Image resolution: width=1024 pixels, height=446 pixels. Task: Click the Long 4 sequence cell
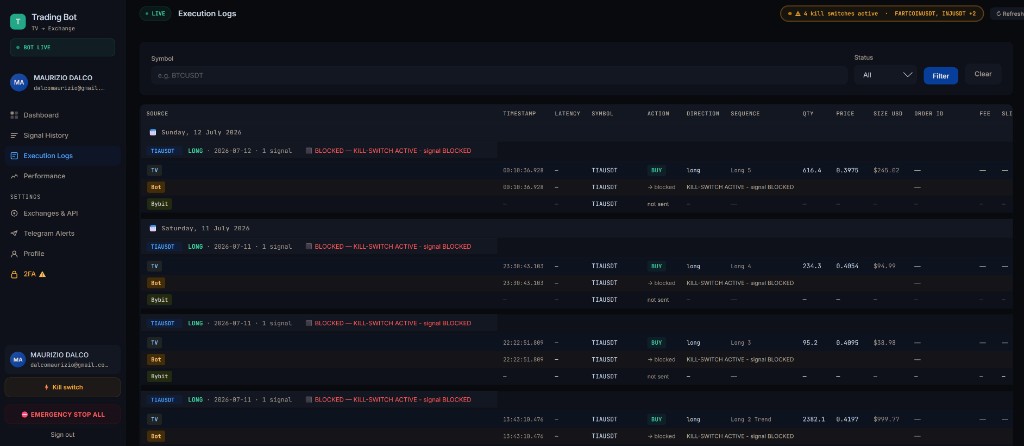coord(741,266)
